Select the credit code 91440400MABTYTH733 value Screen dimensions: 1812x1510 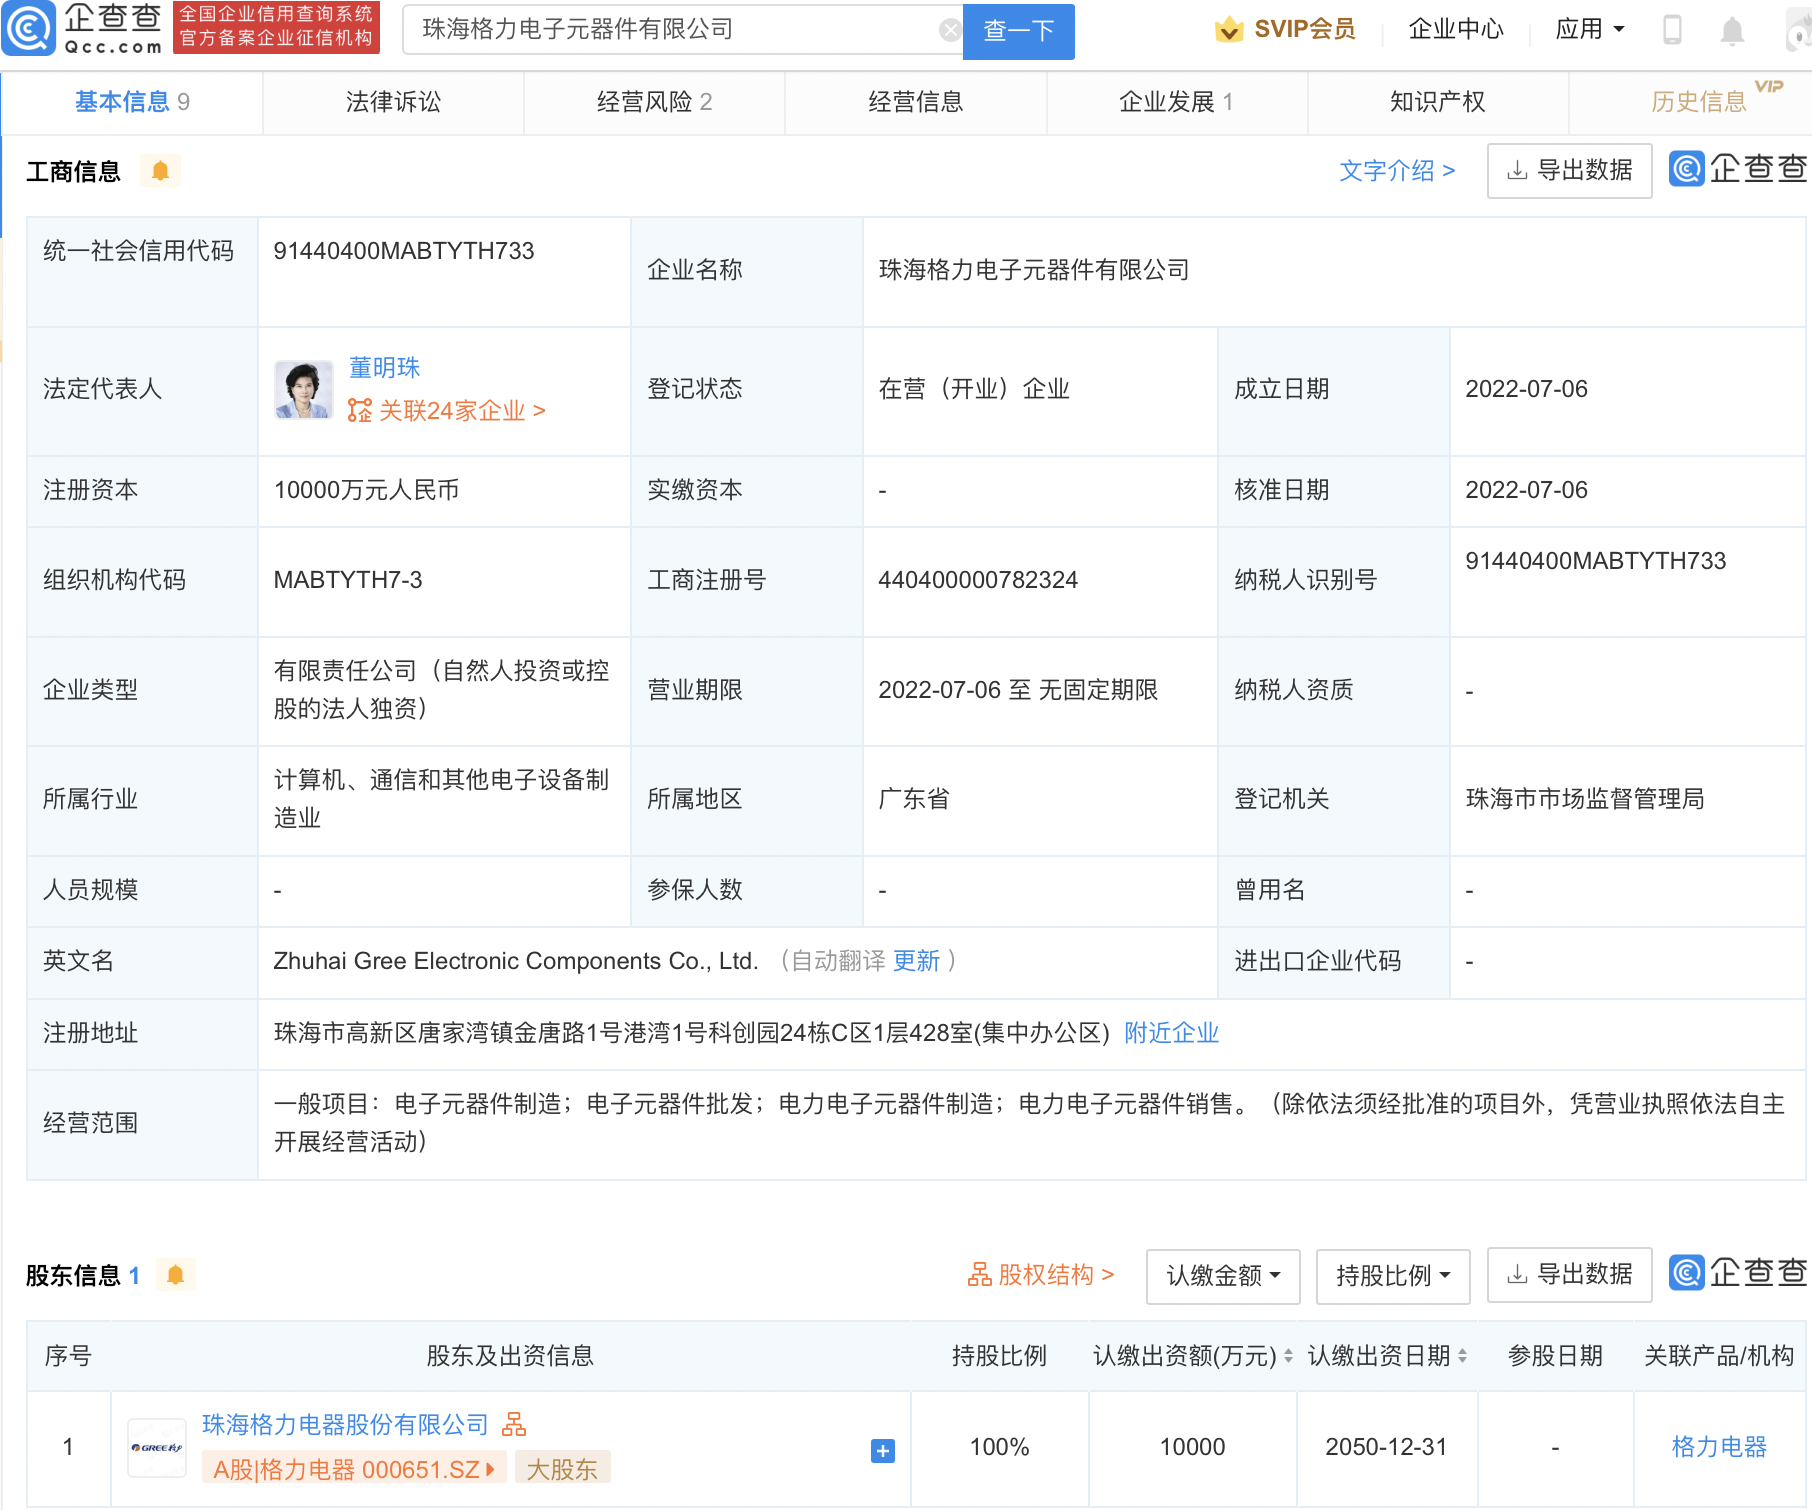[404, 251]
